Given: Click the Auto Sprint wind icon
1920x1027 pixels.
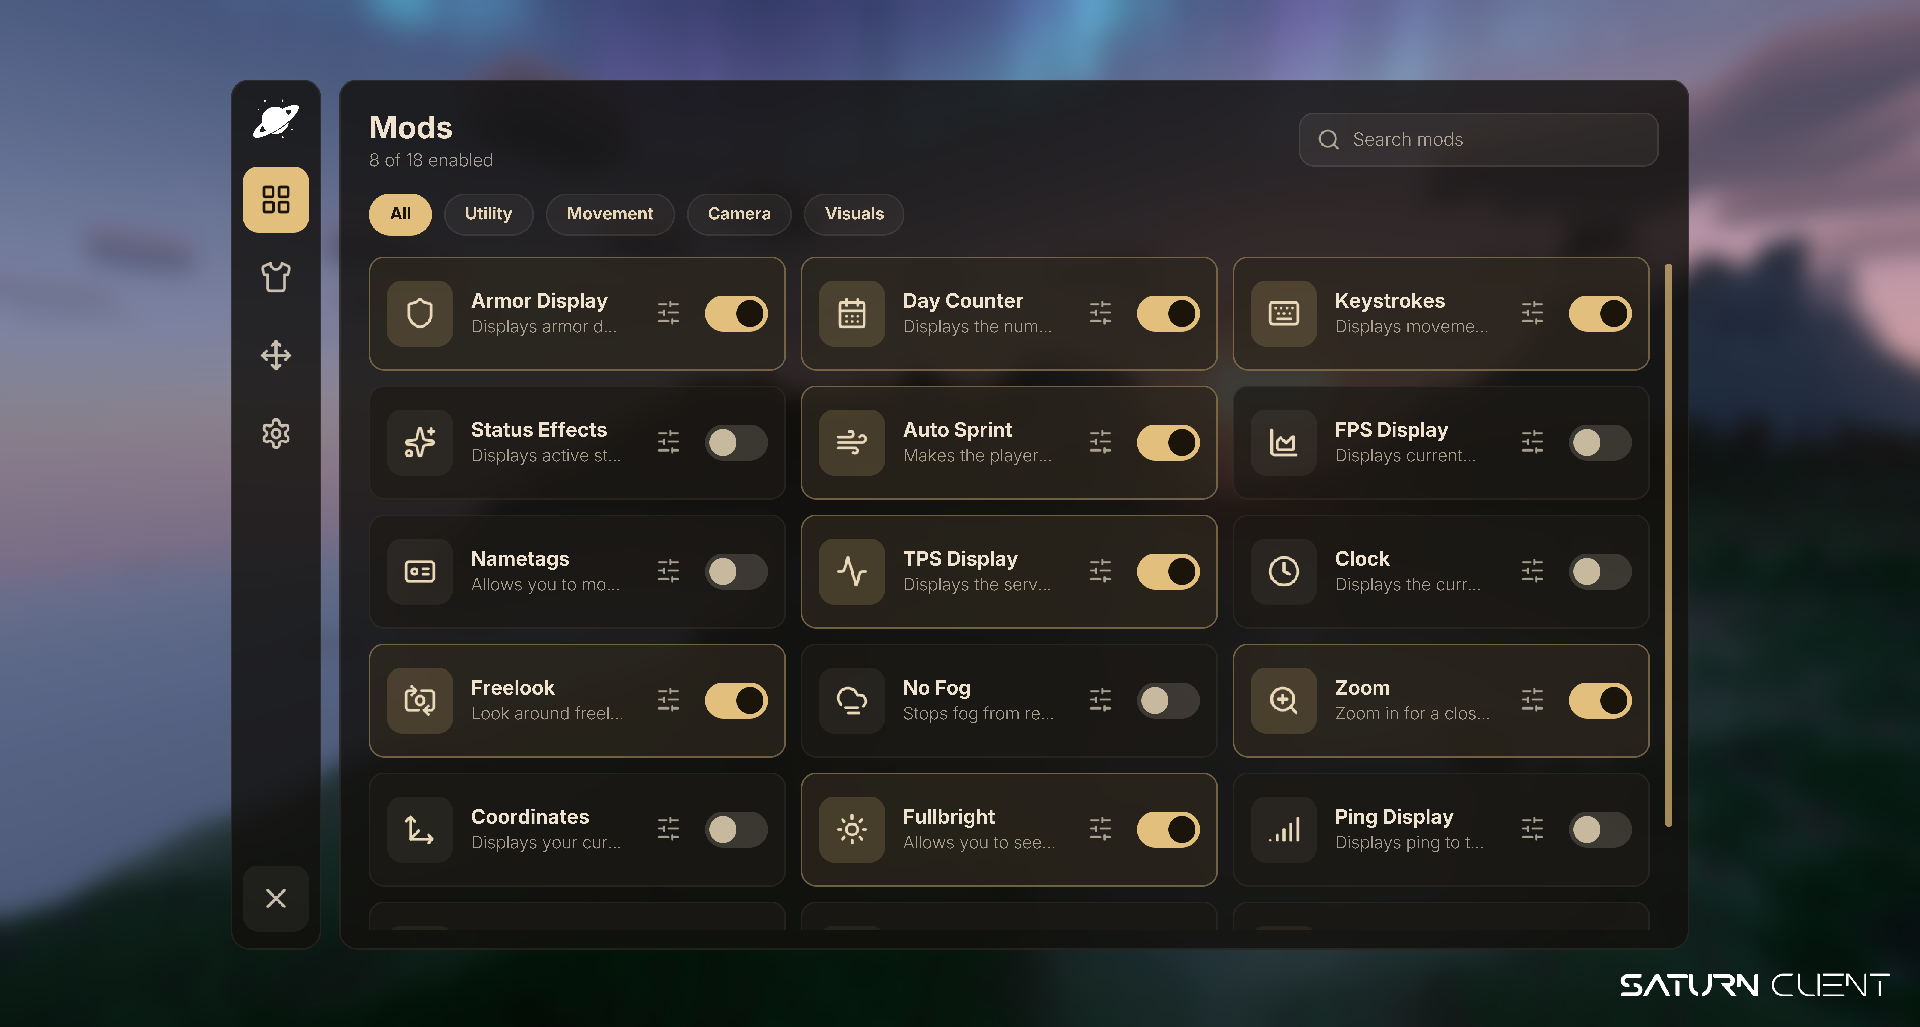Looking at the screenshot, I should pos(852,443).
